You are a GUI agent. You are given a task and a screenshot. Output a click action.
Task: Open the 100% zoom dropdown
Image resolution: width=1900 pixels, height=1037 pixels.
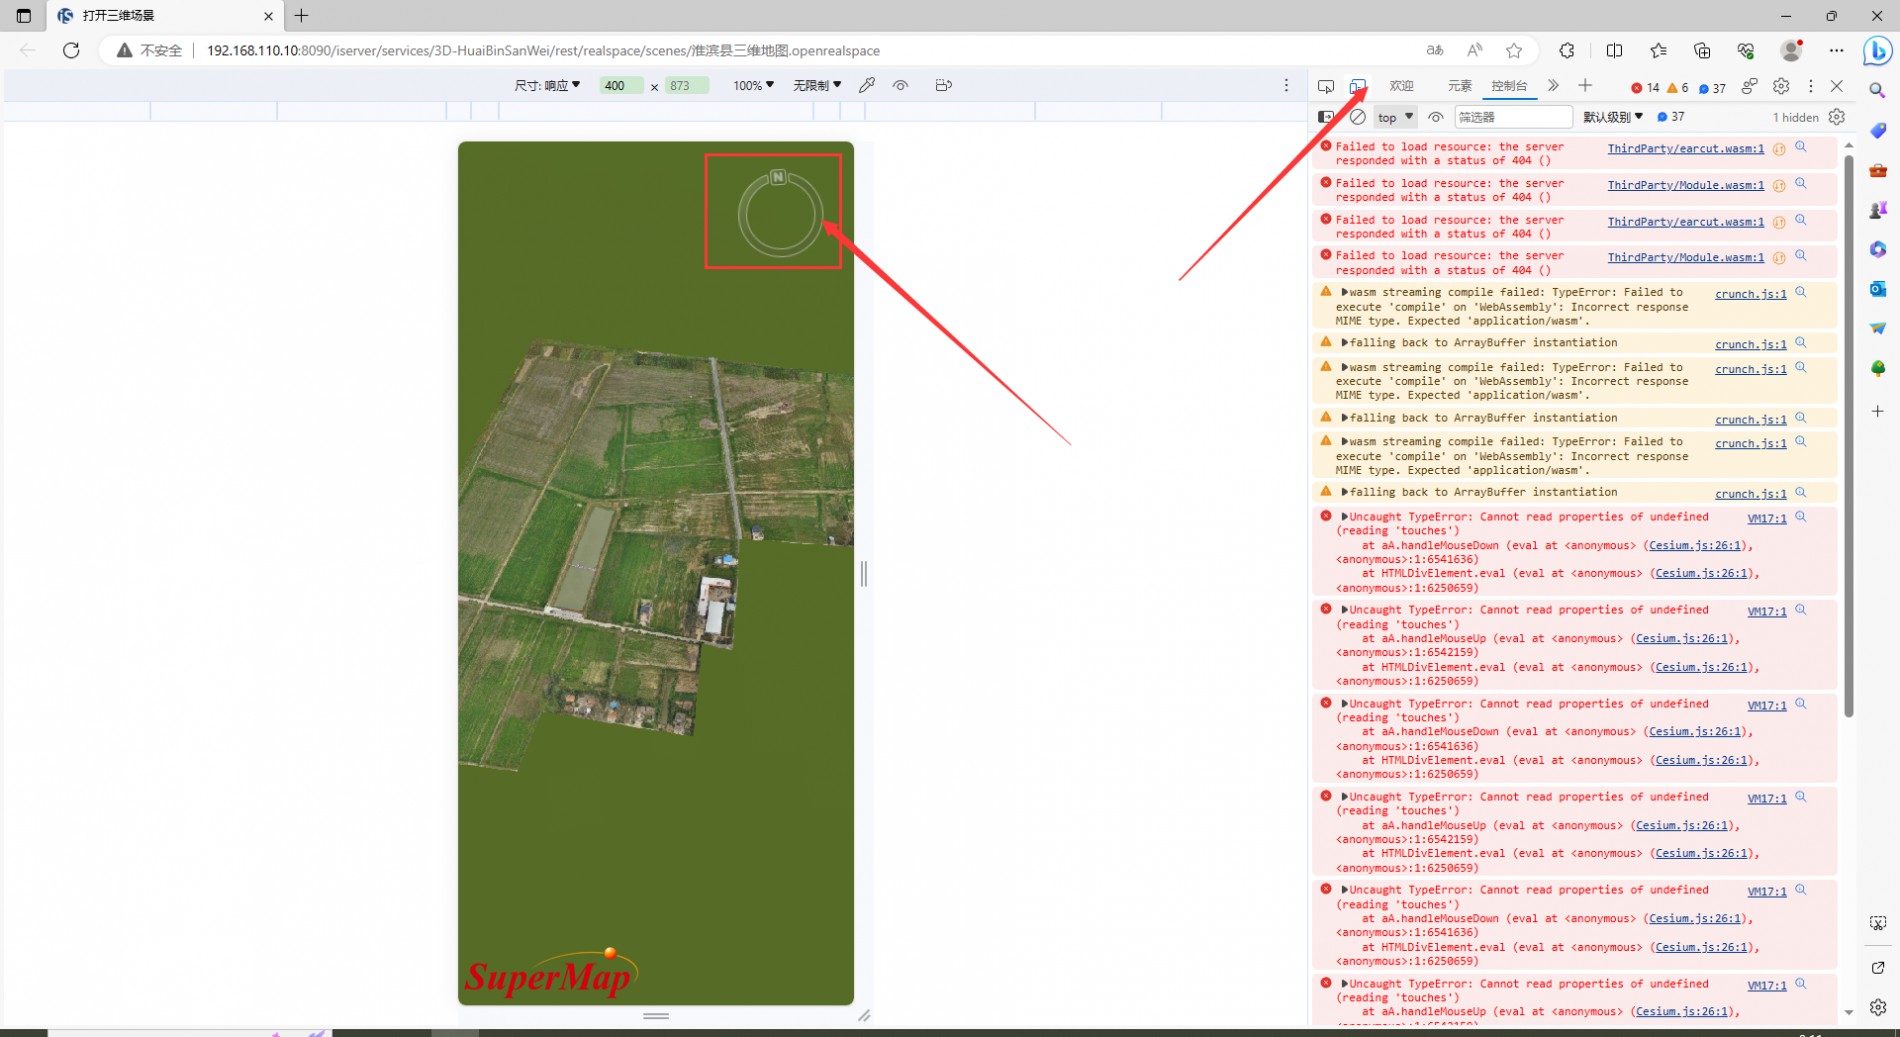pyautogui.click(x=753, y=86)
